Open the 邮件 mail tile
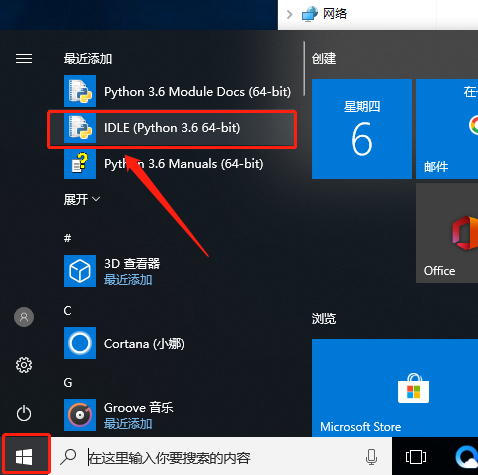 coord(447,129)
